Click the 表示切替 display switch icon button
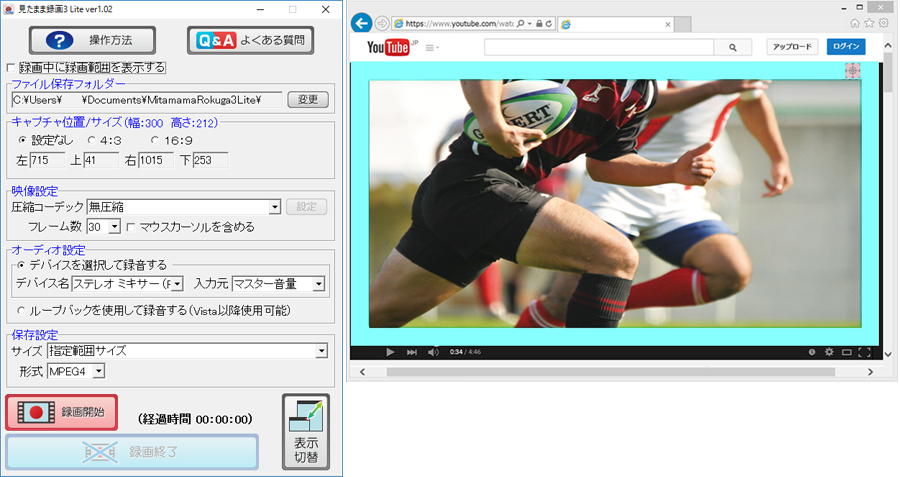 306,428
